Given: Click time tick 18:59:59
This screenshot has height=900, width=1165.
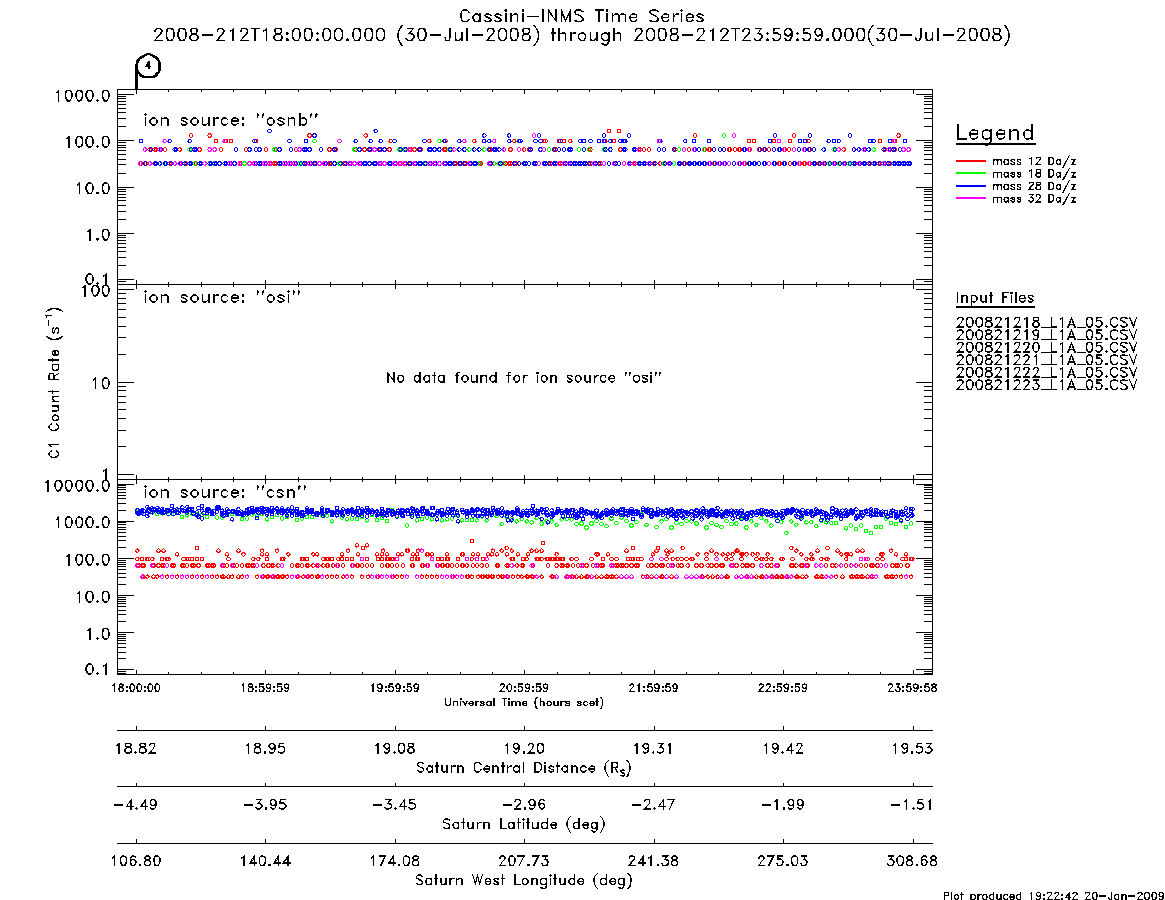Looking at the screenshot, I should point(265,688).
